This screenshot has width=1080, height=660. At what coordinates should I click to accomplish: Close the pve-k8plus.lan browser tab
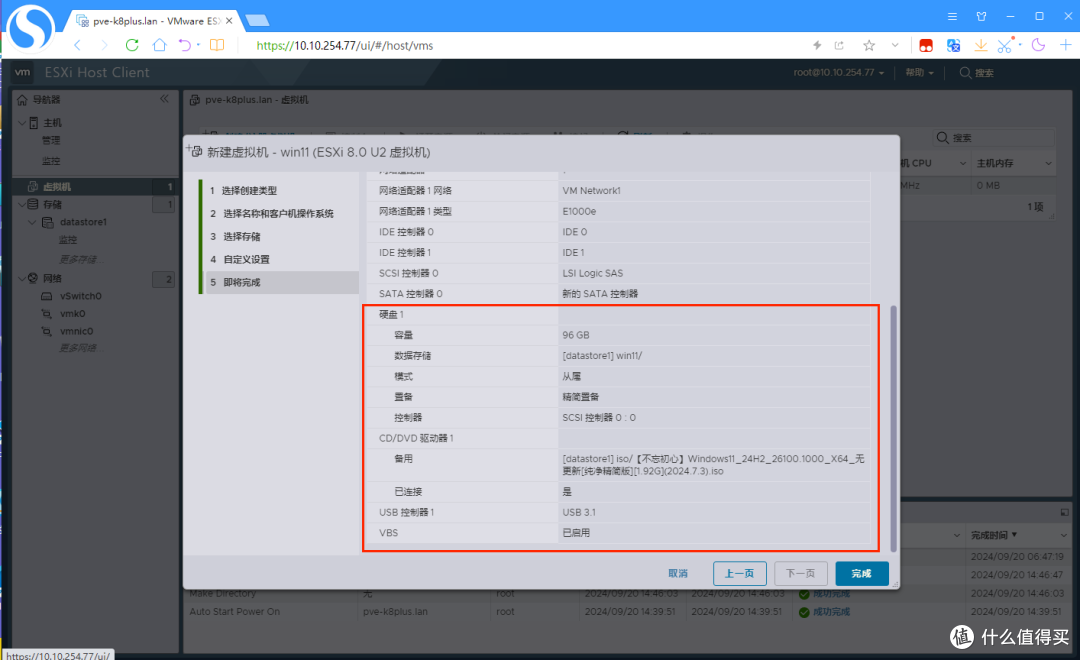click(229, 21)
